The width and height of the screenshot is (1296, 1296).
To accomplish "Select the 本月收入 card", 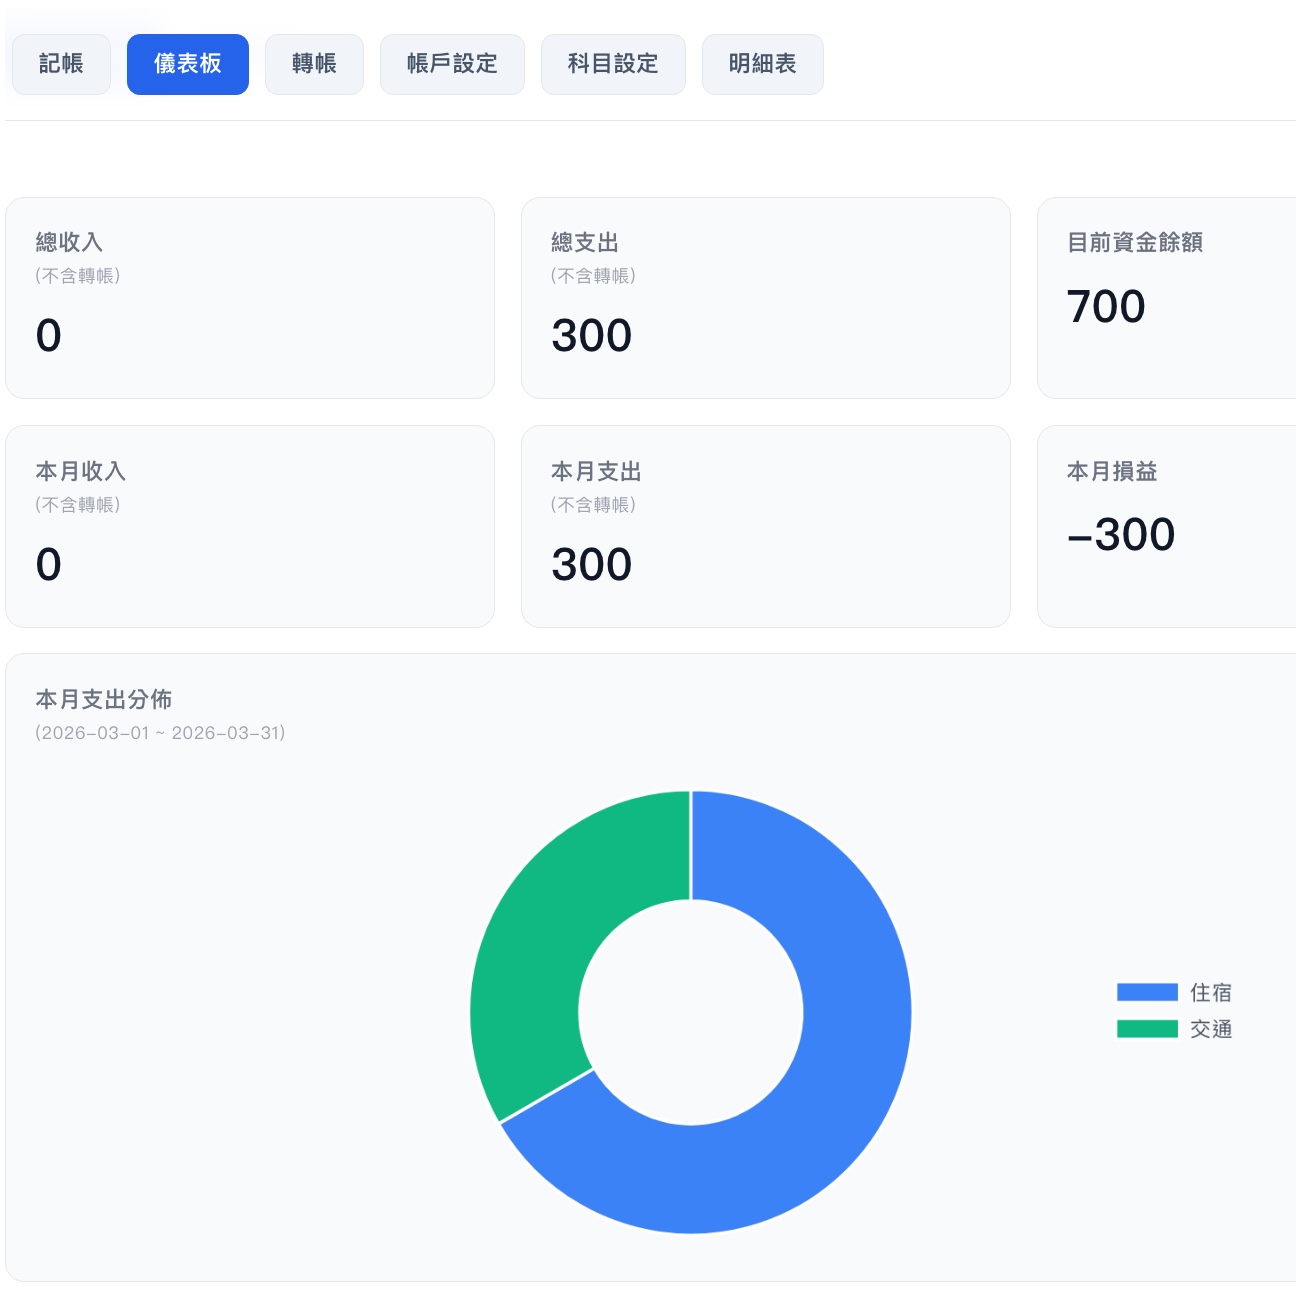I will tap(250, 526).
